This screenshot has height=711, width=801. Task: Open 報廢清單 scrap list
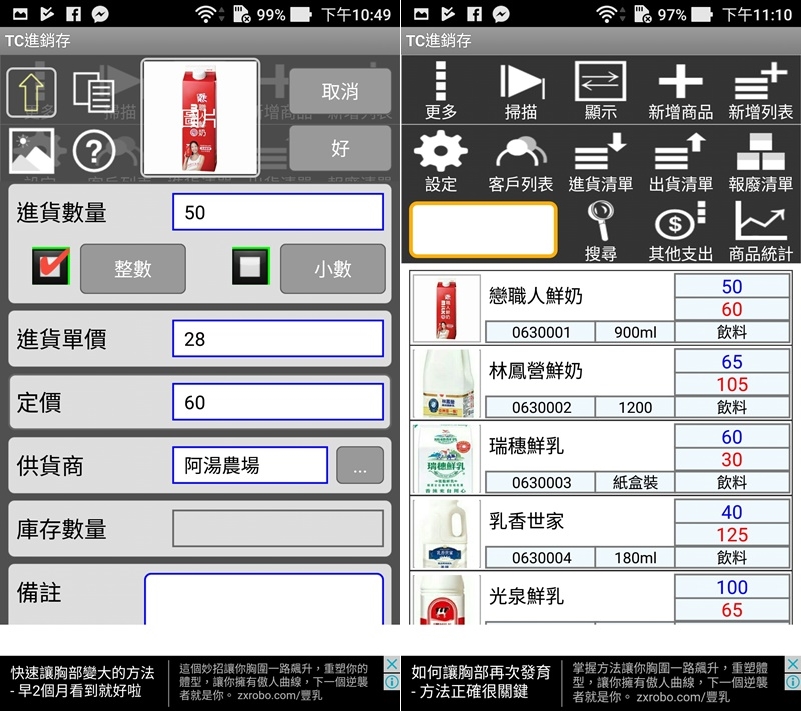click(760, 162)
